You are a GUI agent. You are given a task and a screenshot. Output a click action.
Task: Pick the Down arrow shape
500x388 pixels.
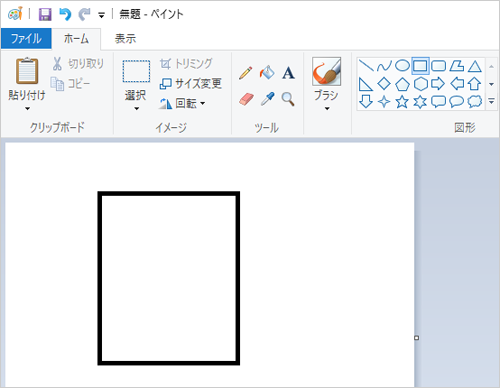click(x=366, y=101)
